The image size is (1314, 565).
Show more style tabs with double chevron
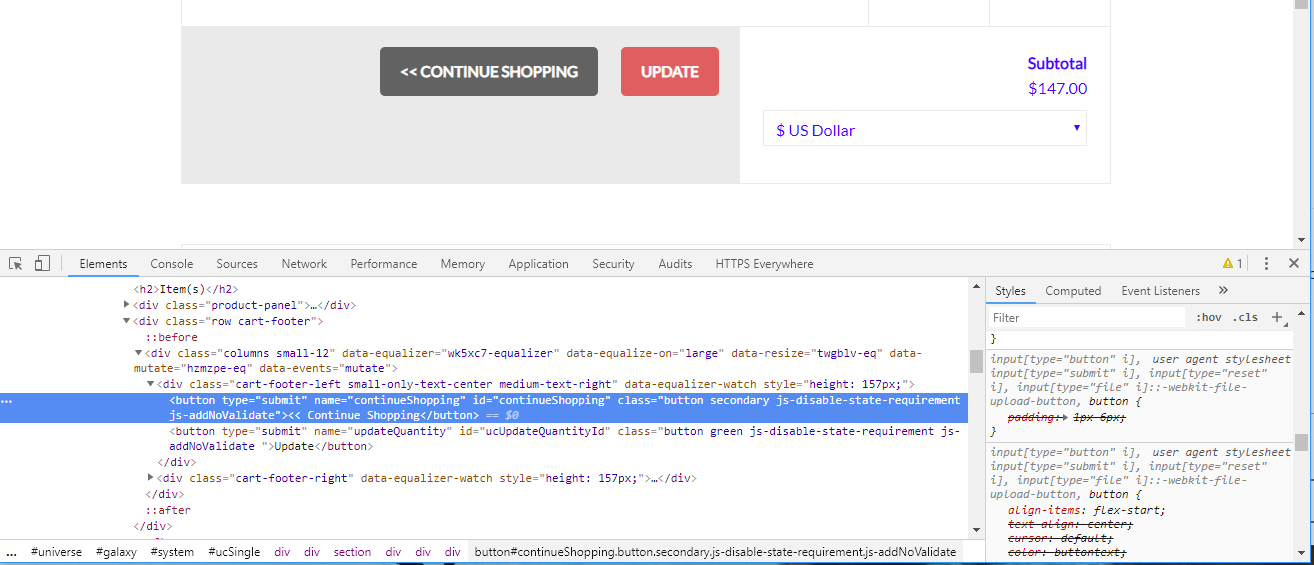1223,290
